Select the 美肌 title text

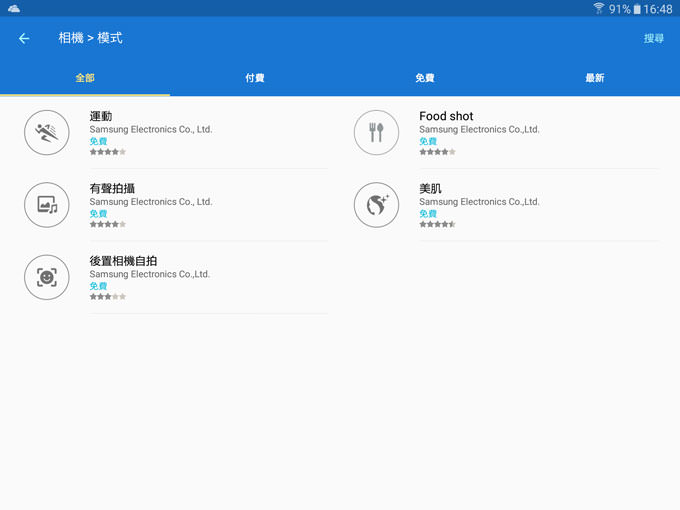click(430, 189)
